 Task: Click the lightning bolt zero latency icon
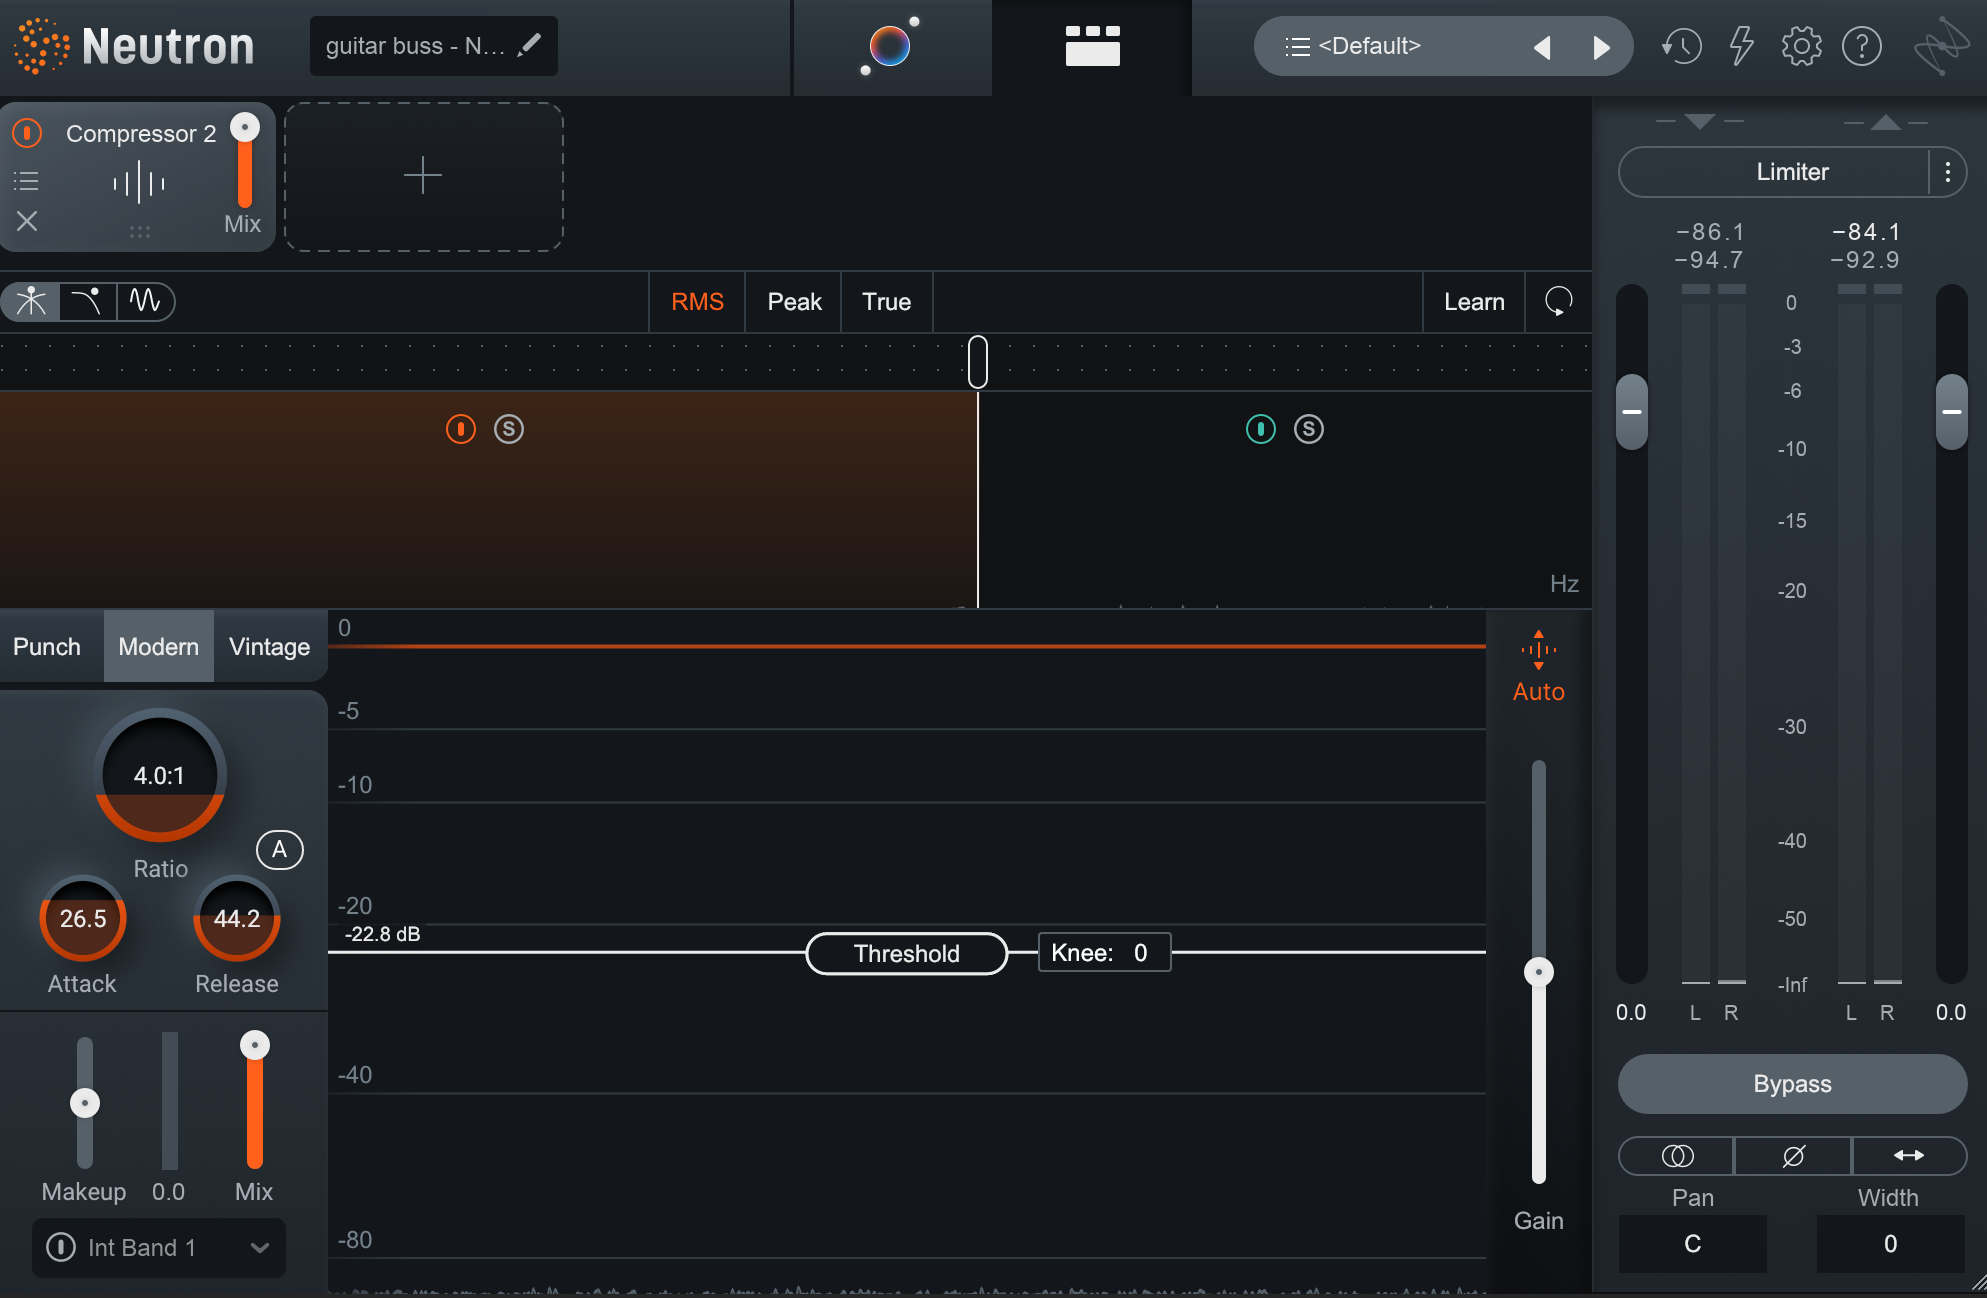(x=1742, y=46)
